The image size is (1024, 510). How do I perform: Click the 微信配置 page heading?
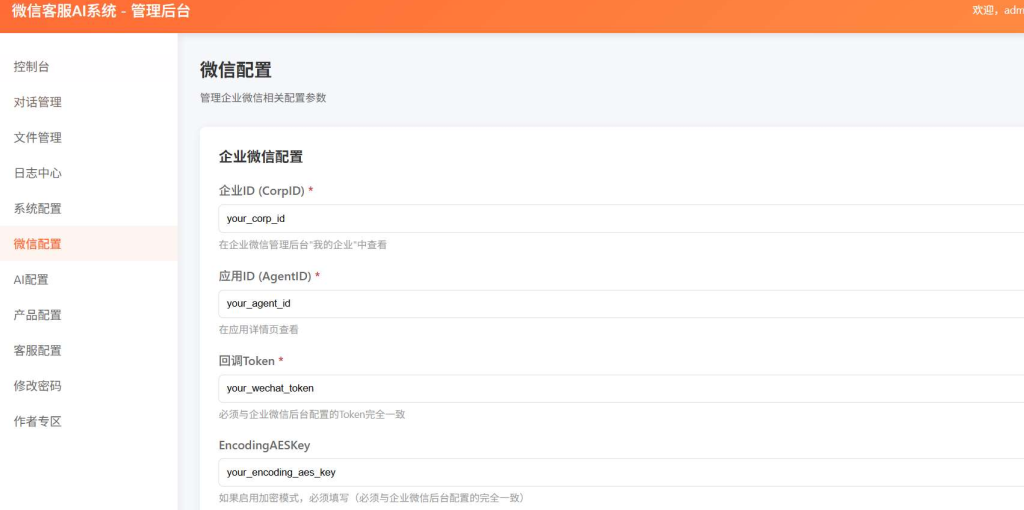tap(236, 69)
